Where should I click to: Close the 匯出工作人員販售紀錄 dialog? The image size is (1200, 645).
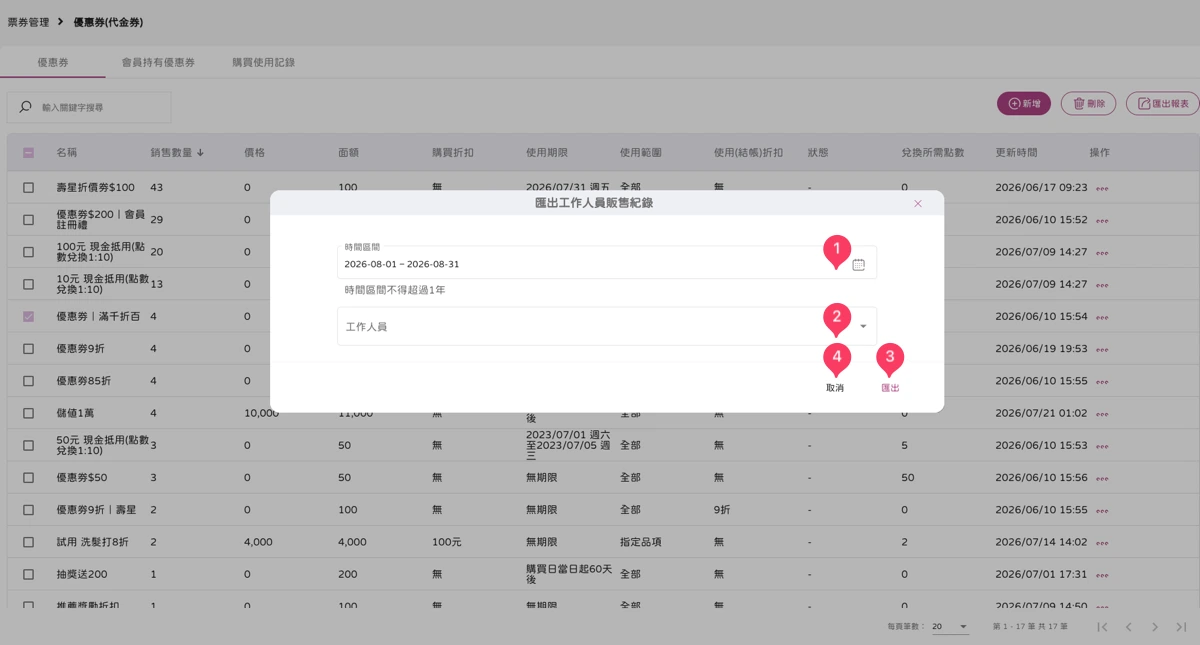[918, 203]
